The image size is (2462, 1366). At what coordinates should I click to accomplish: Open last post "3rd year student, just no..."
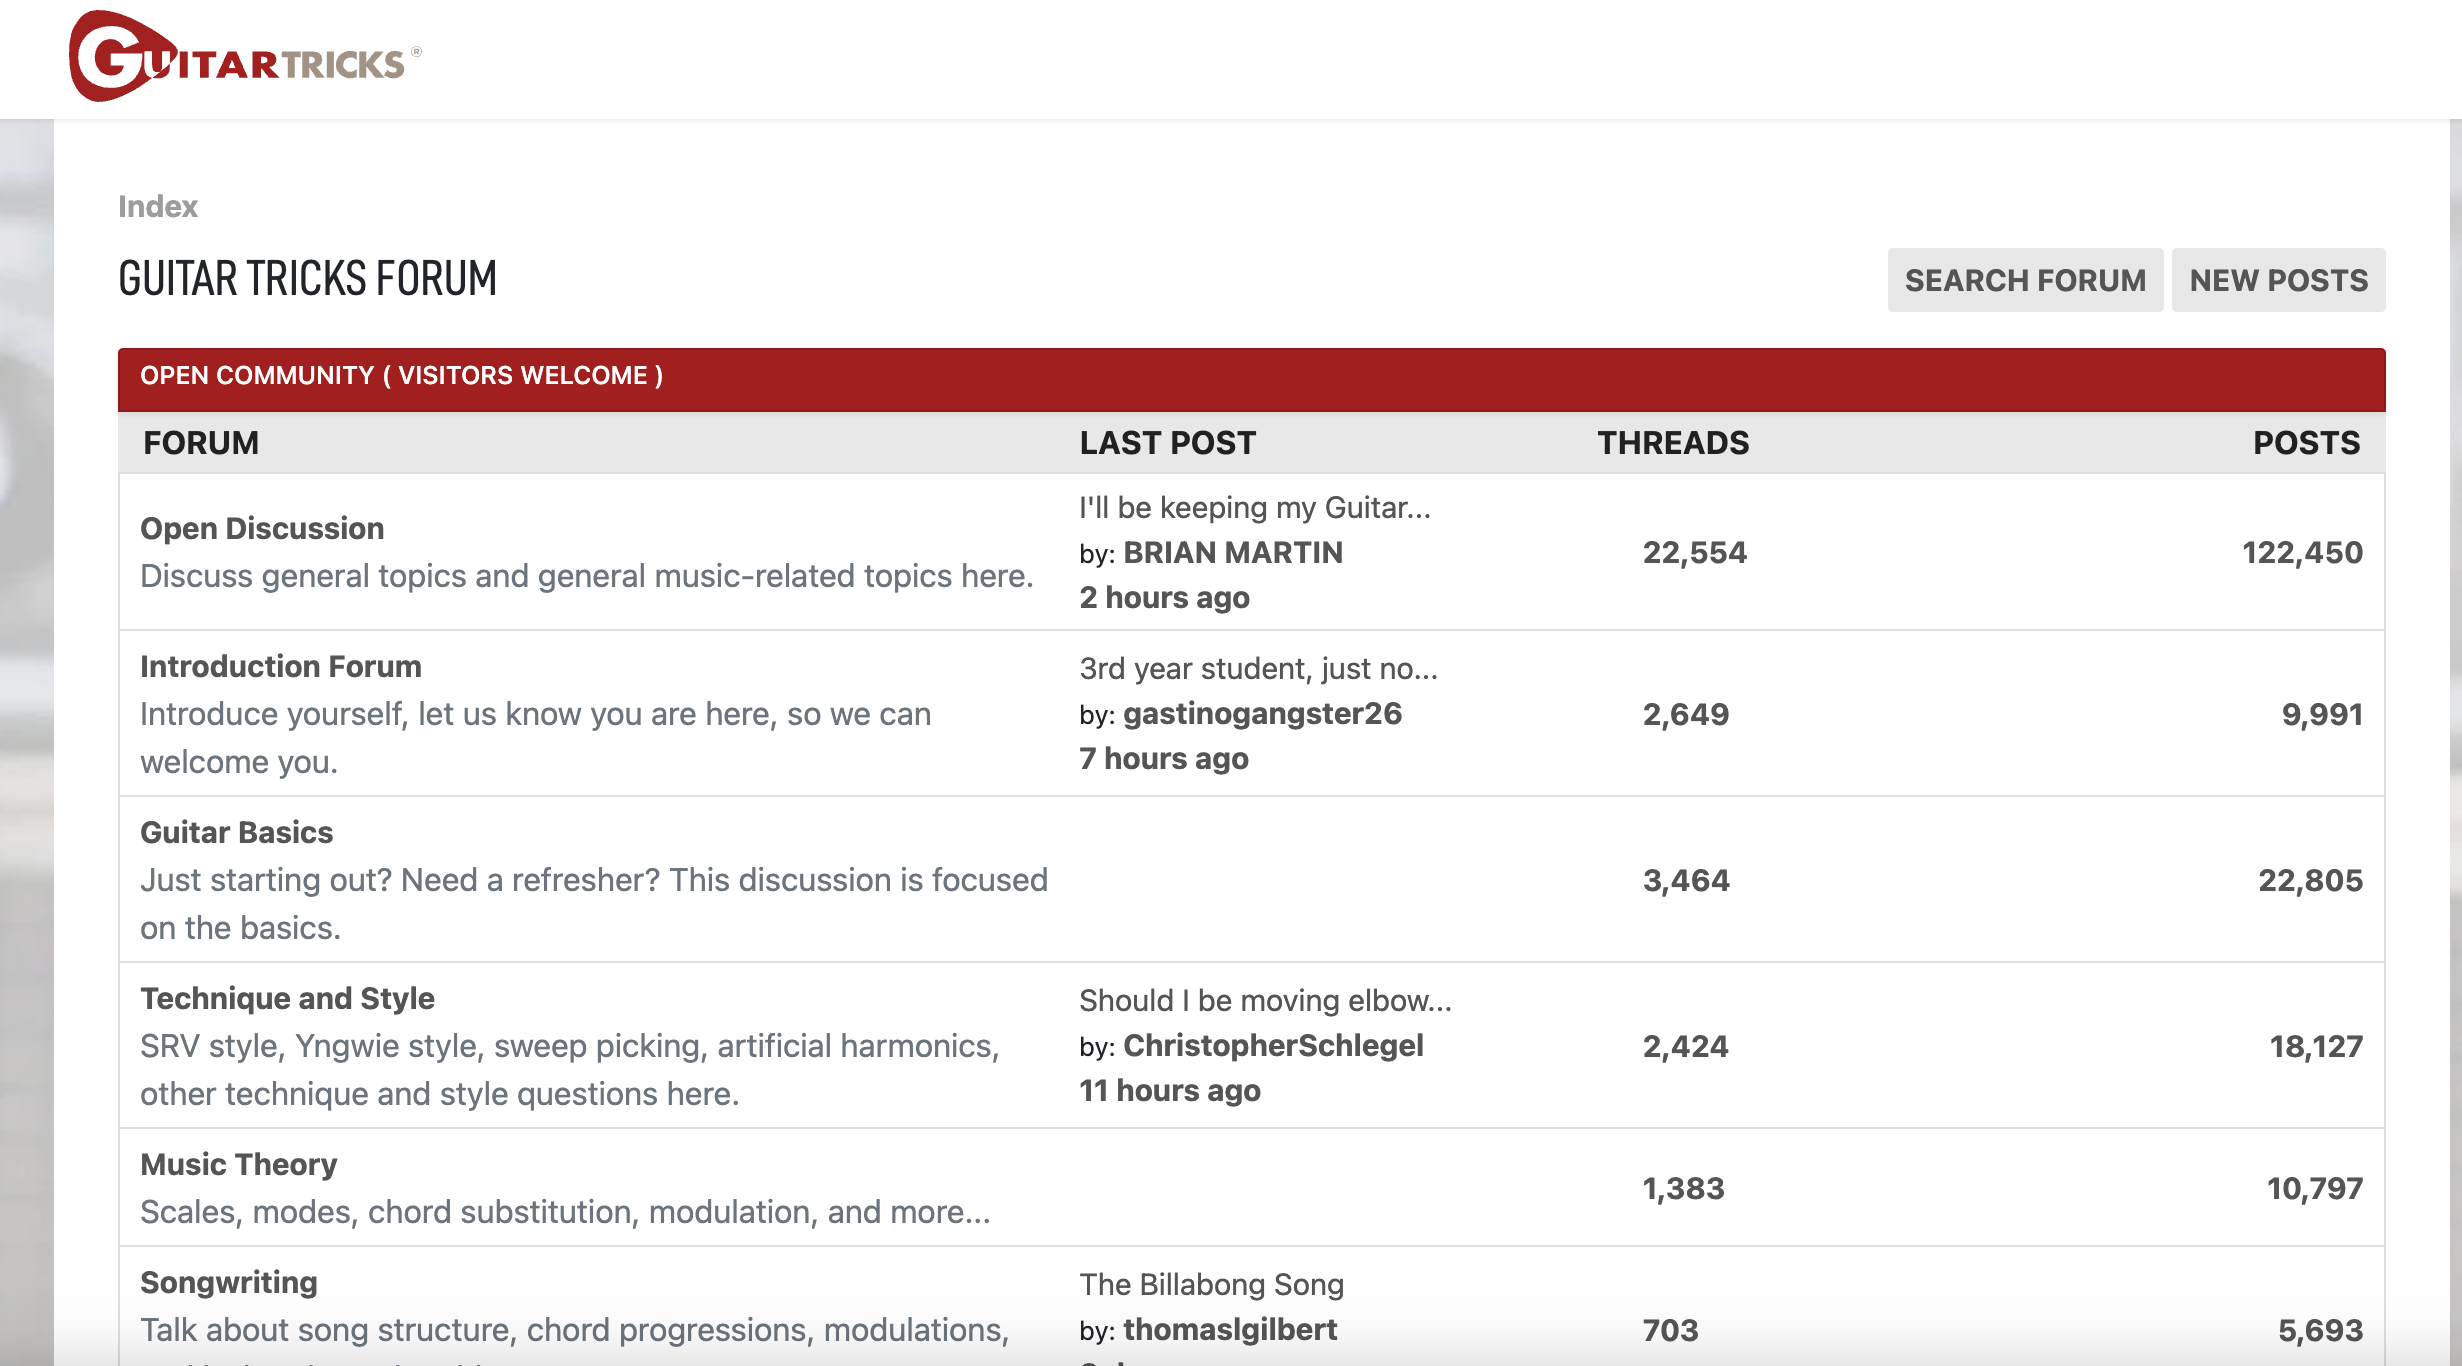(x=1259, y=668)
